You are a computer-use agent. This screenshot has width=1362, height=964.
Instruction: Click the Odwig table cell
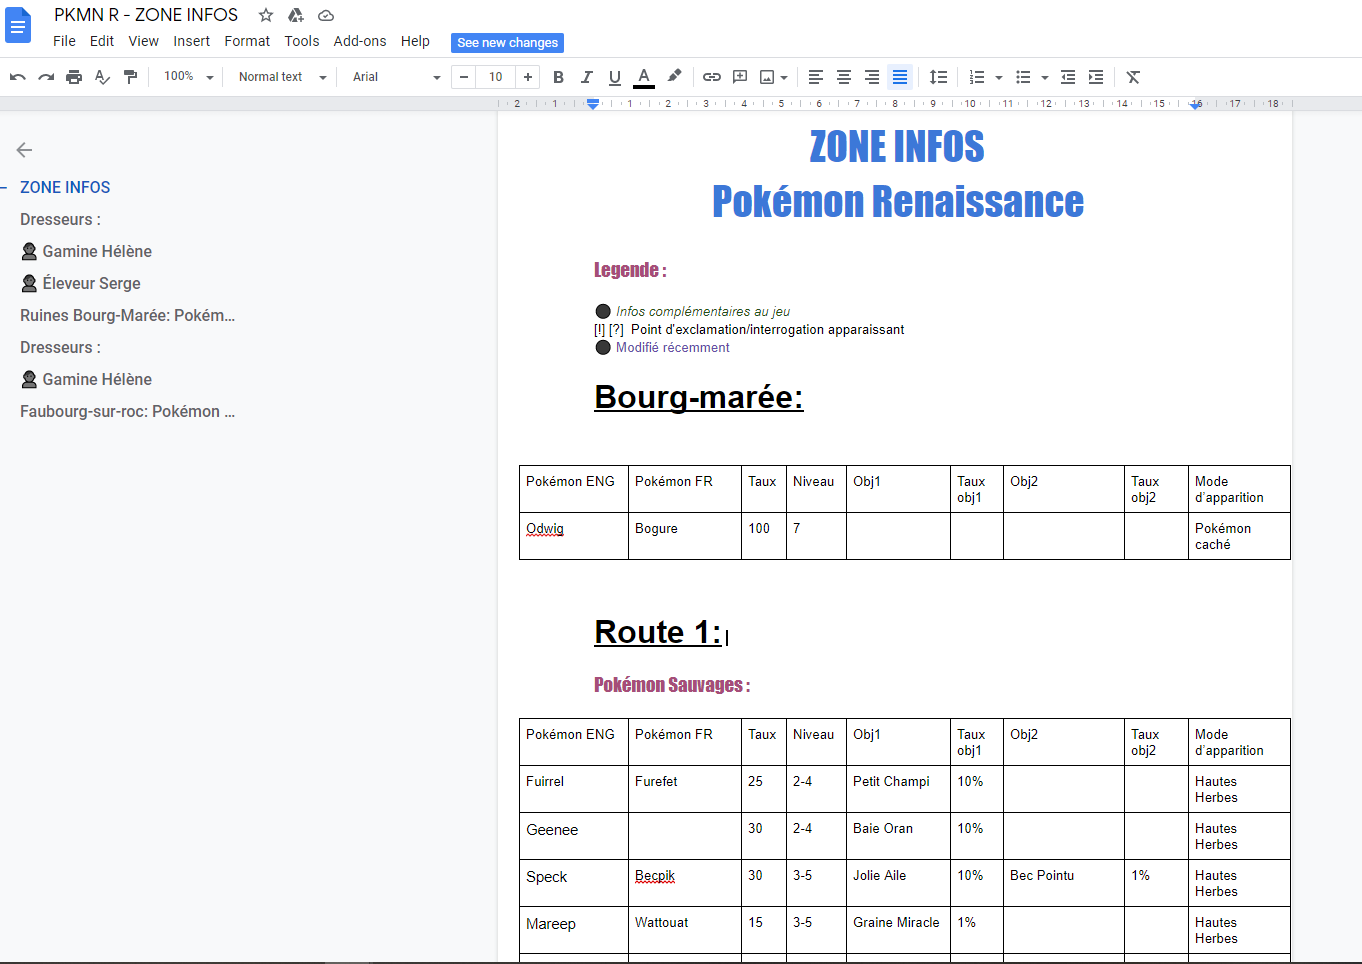click(x=574, y=536)
